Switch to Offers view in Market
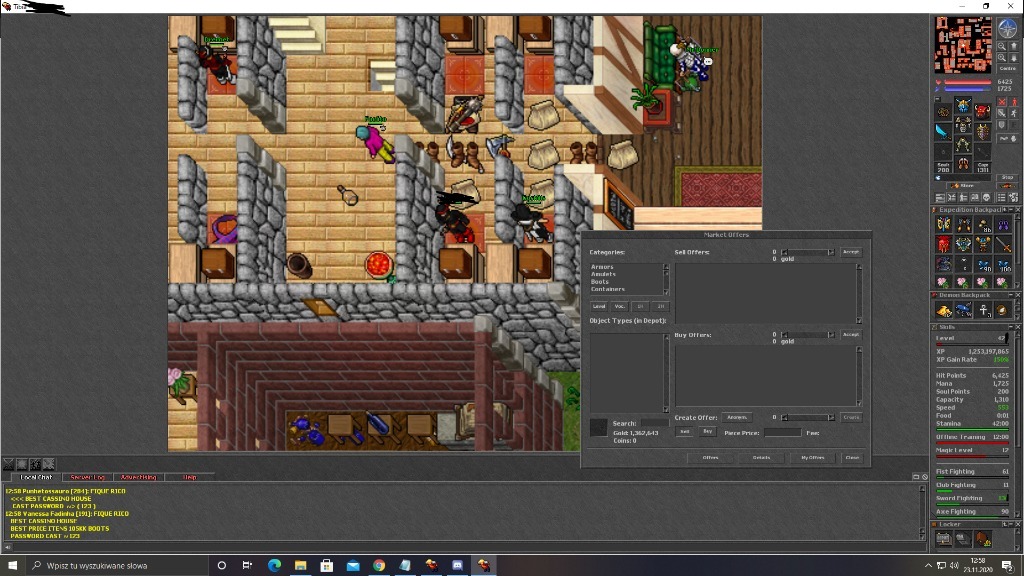 click(x=710, y=458)
